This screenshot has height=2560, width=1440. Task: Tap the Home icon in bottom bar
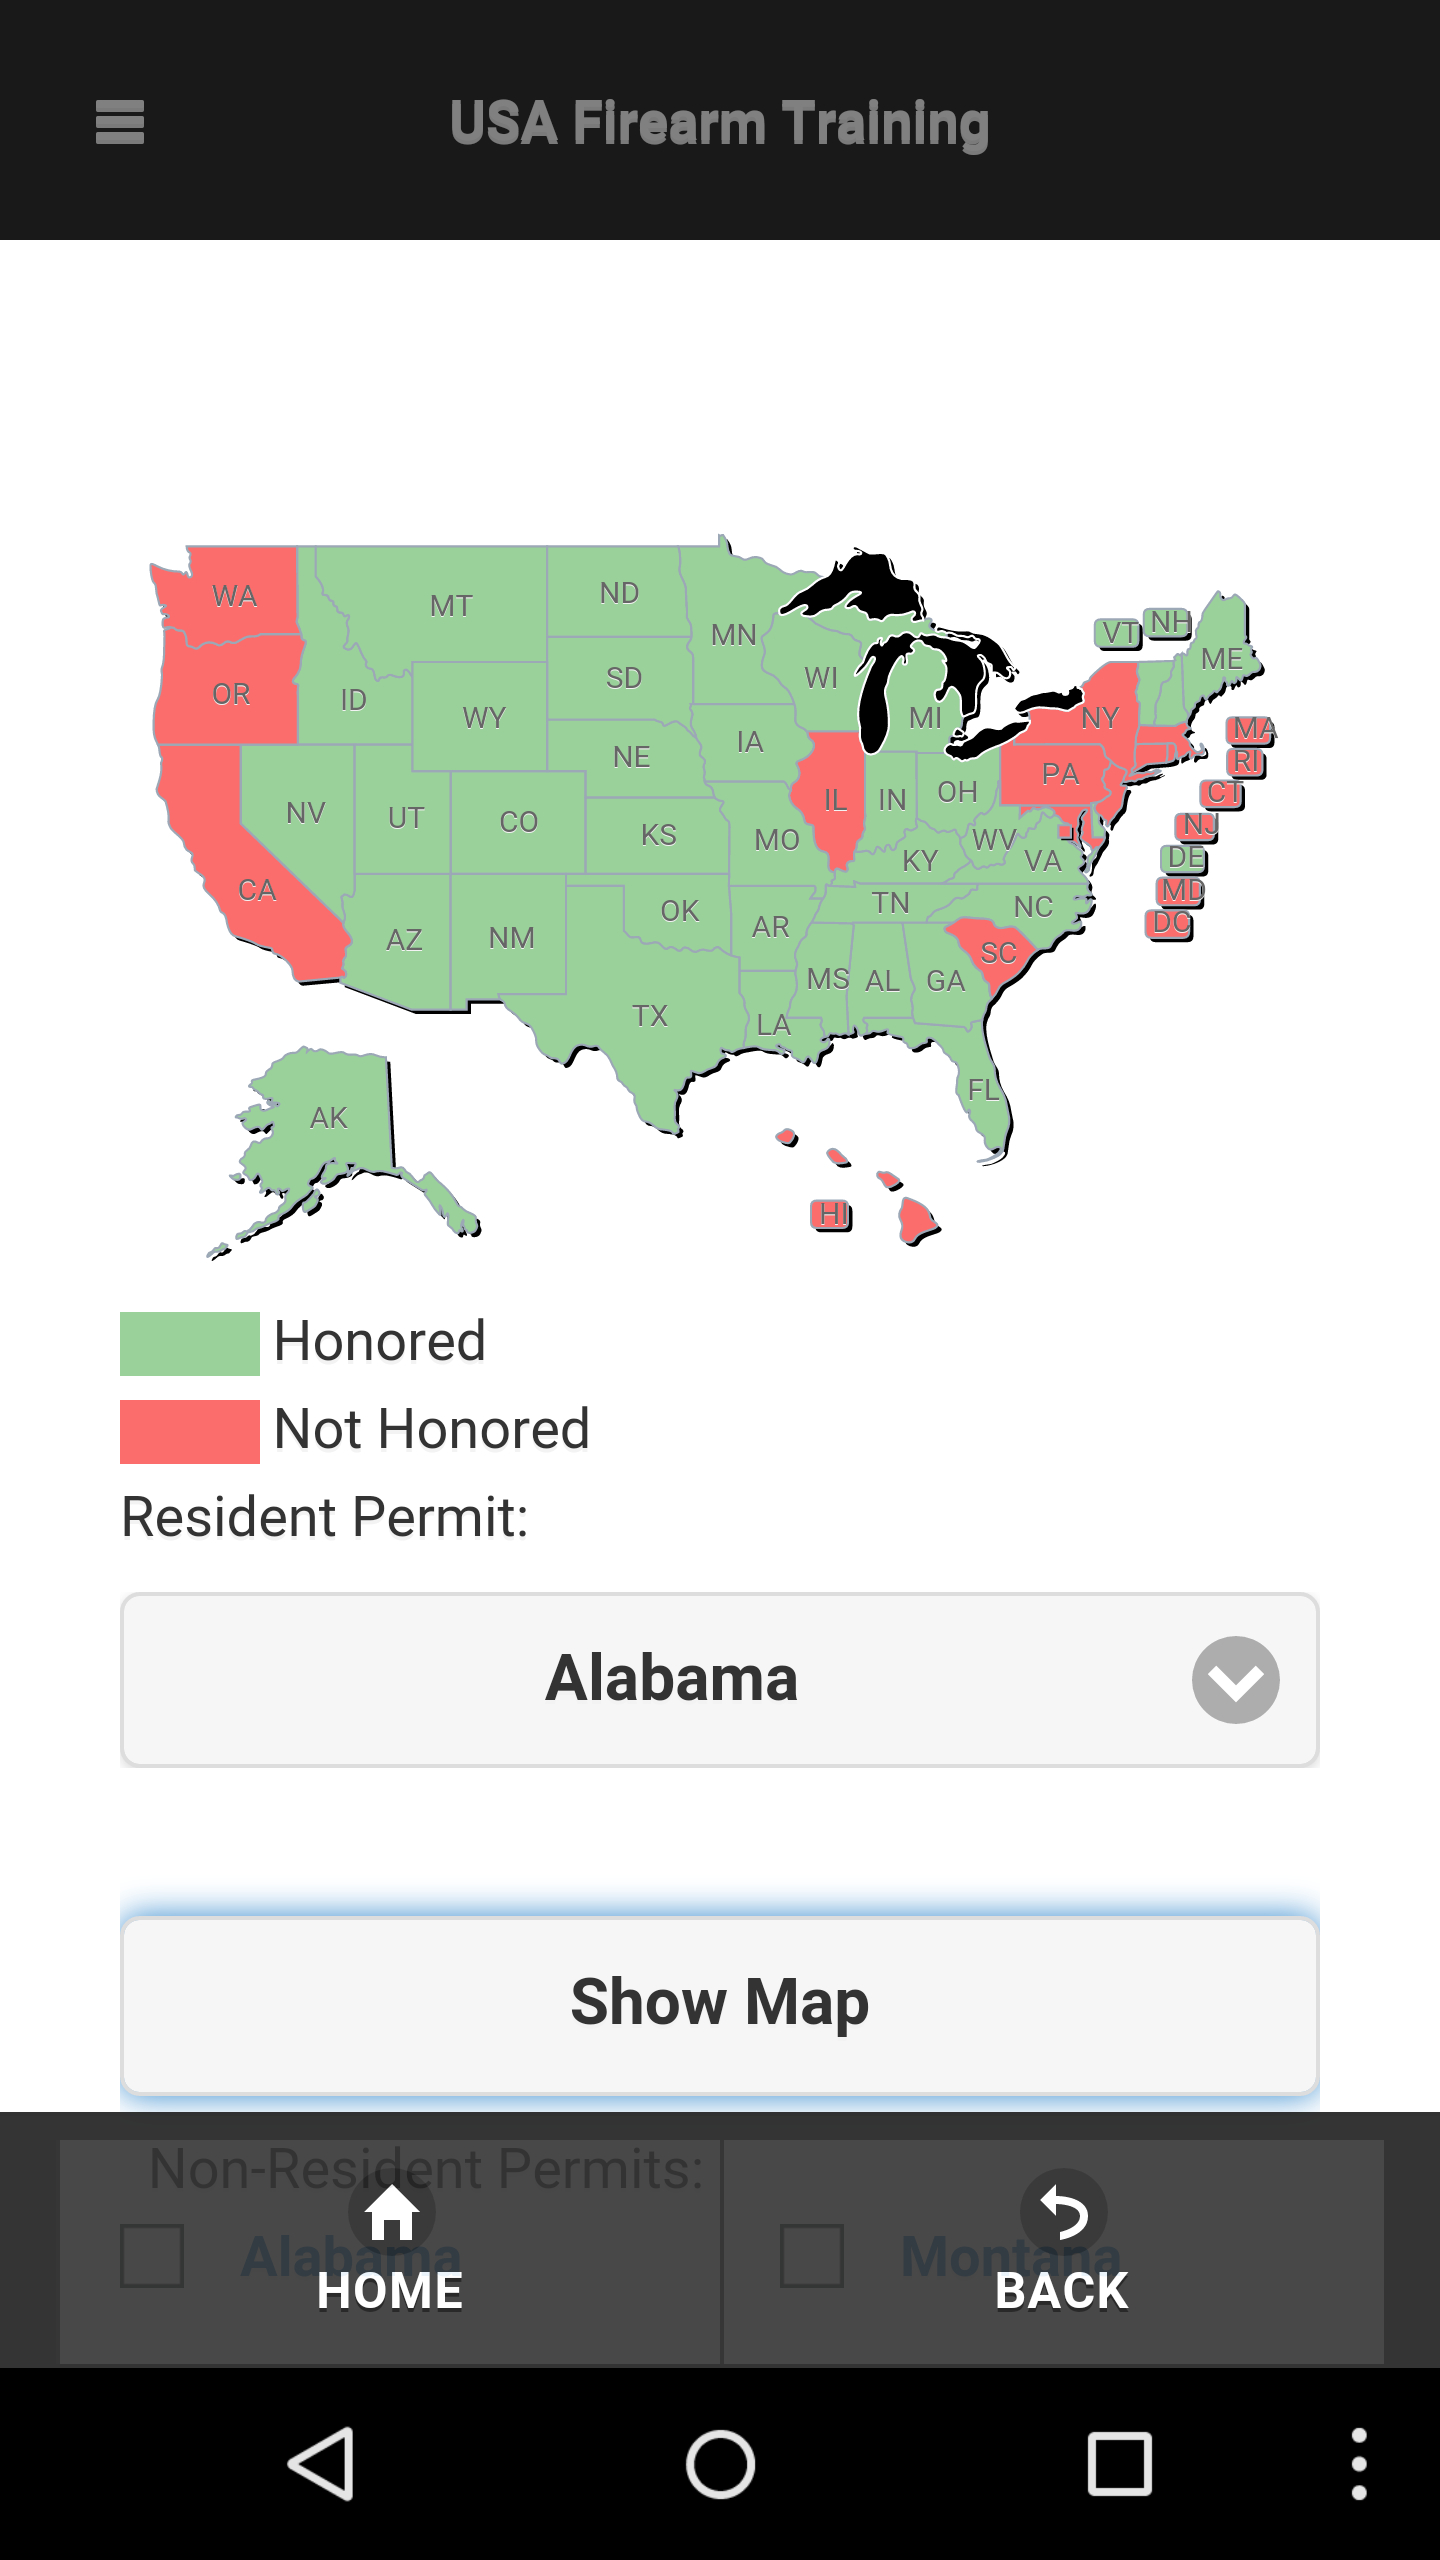(x=391, y=2212)
